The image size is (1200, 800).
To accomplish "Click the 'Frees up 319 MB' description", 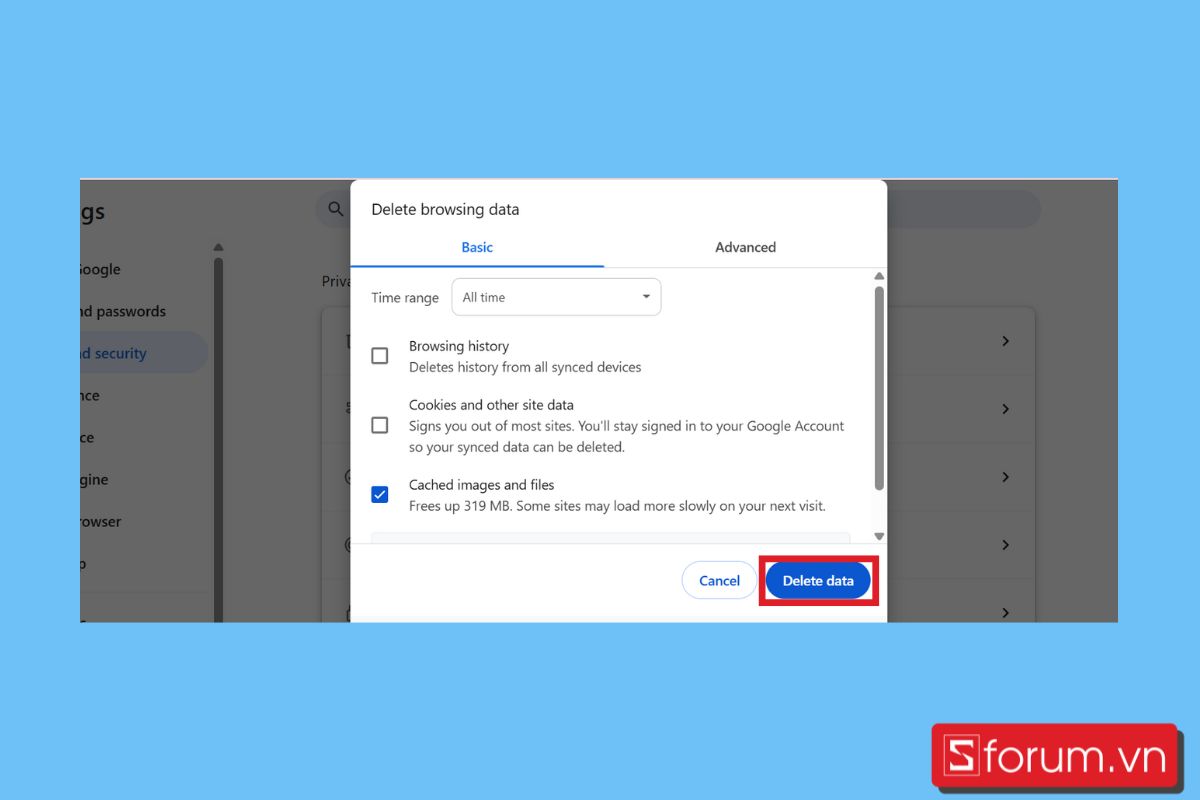I will [617, 506].
